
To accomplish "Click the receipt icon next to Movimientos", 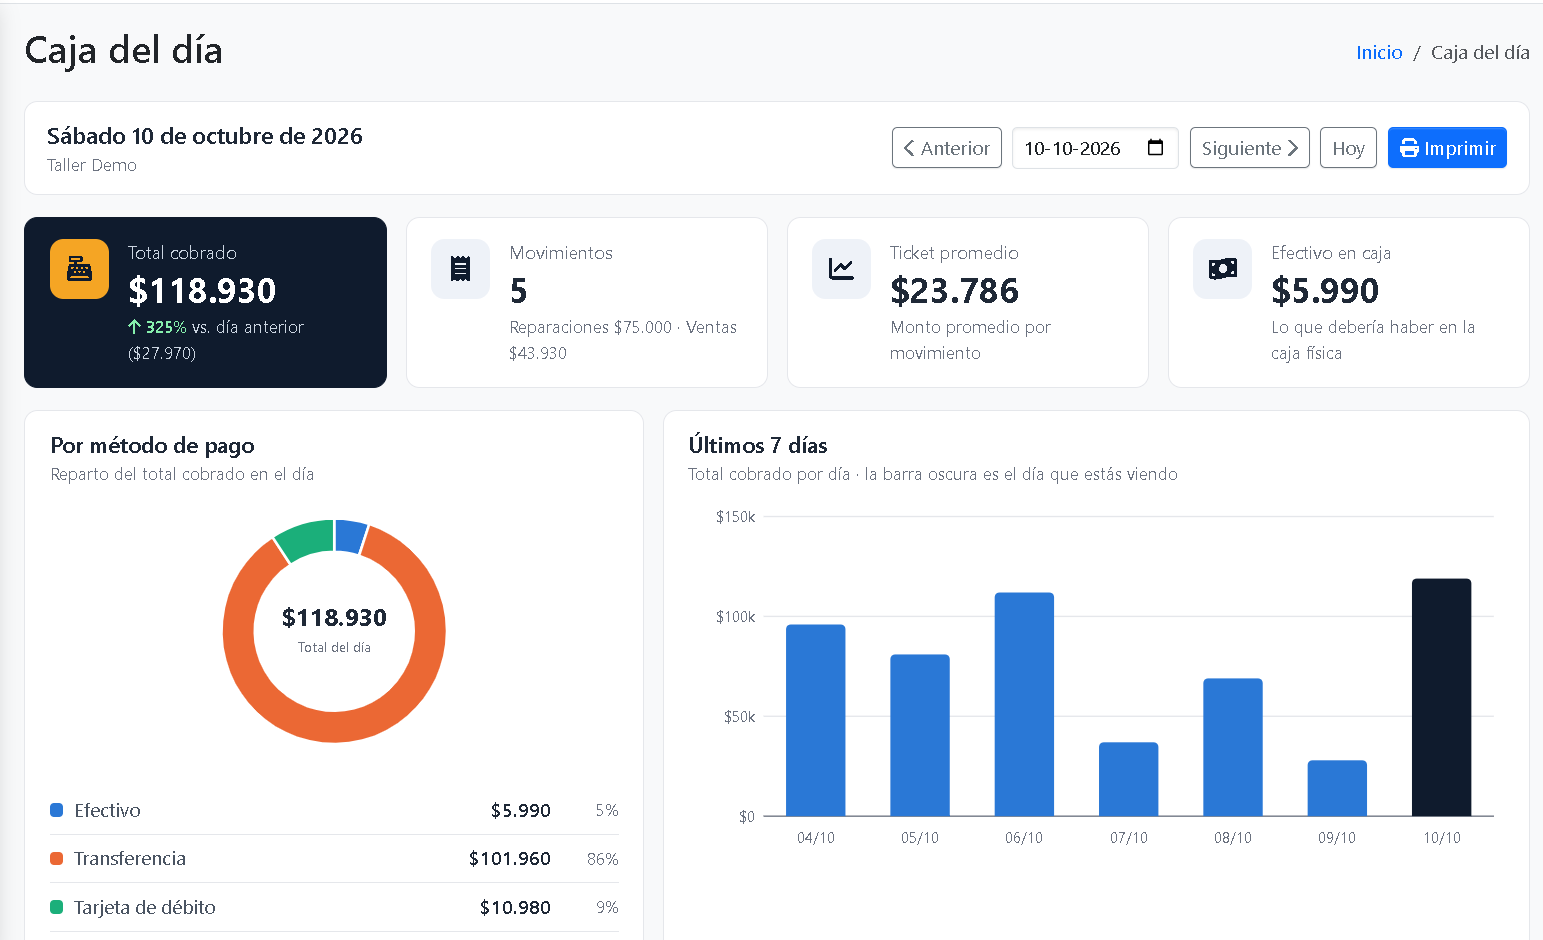I will (x=460, y=269).
